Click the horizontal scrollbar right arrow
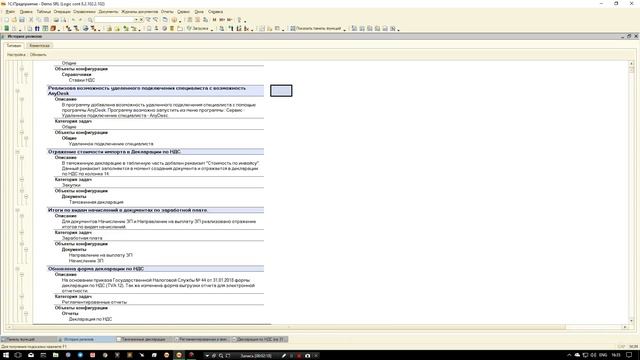Viewport: 640px width, 360px height. 625,327
